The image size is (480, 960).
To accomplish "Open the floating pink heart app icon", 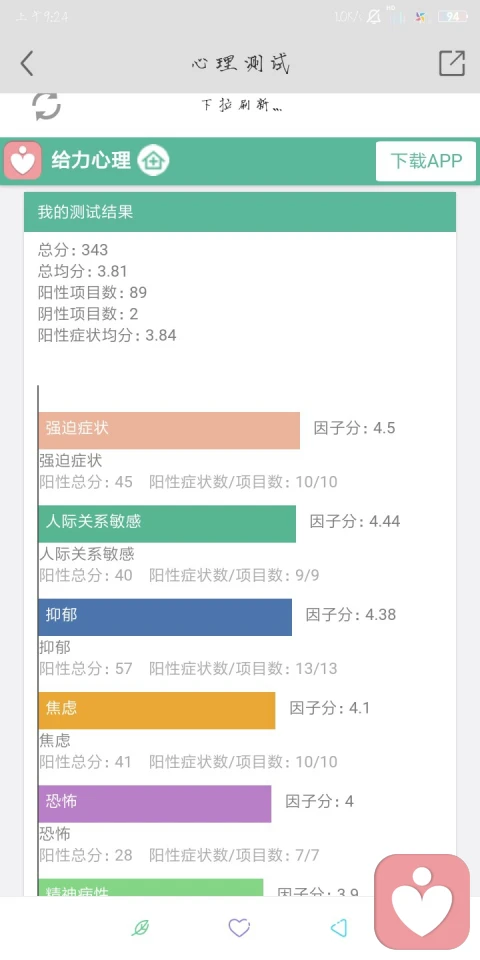I will click(x=422, y=901).
